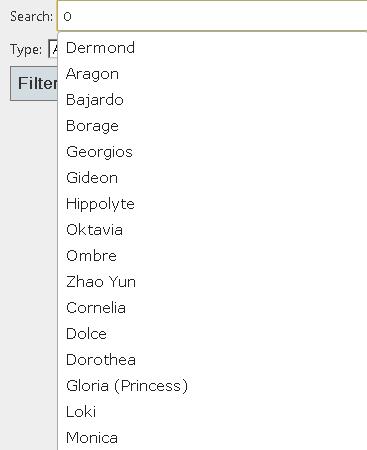Choose Gloria (Princess) from the list
The height and width of the screenshot is (450, 367).
212,386
